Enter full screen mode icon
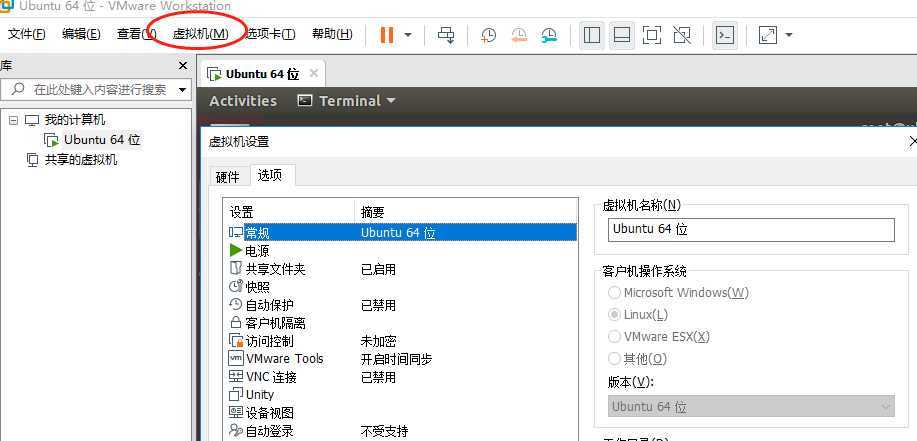Viewport: 917px width, 441px height. (651, 35)
